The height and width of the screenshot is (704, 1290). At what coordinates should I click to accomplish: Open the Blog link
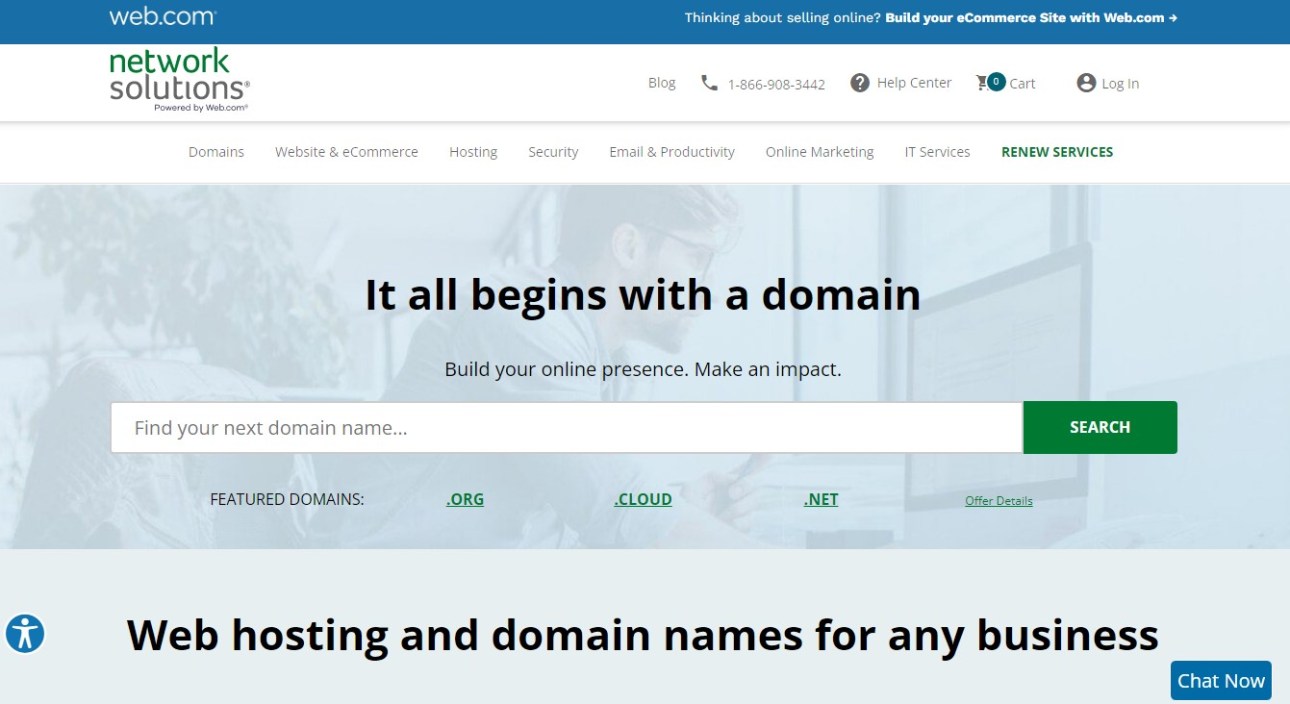point(662,83)
